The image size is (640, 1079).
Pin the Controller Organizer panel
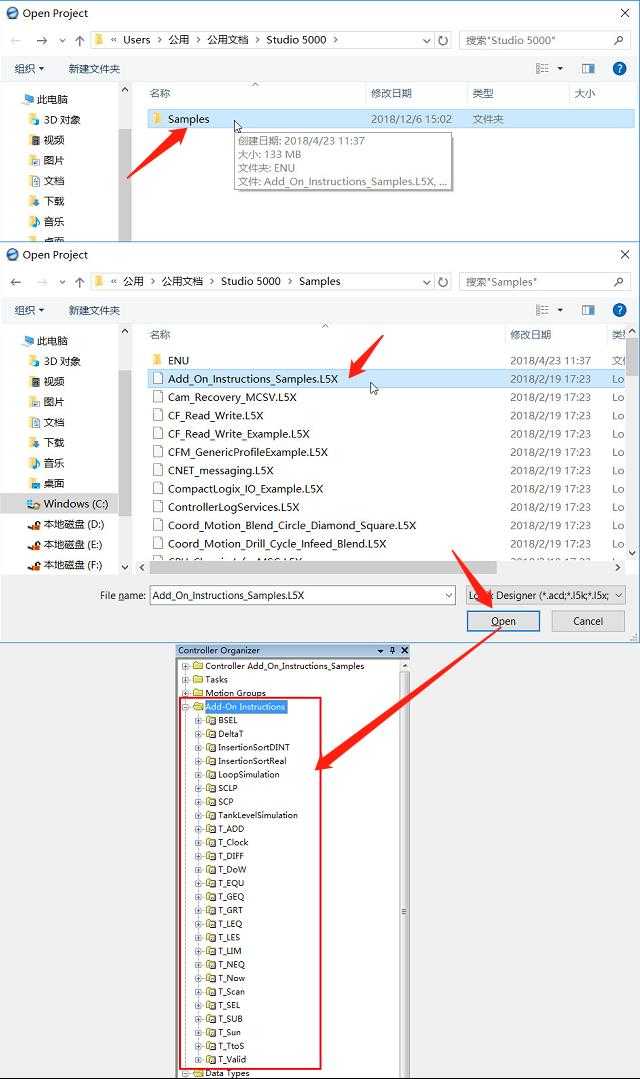[x=392, y=650]
